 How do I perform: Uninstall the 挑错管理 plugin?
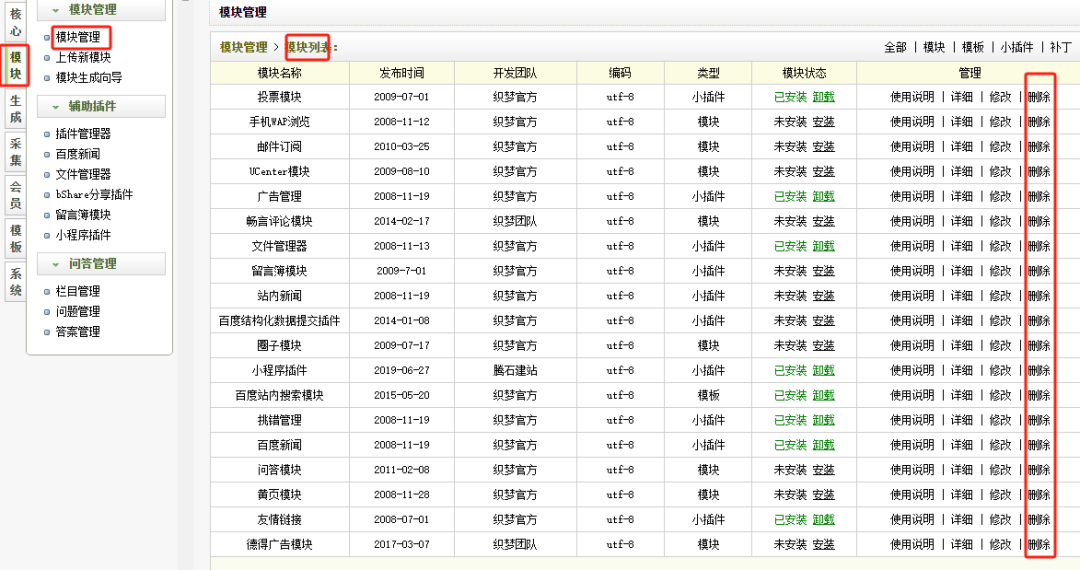824,420
